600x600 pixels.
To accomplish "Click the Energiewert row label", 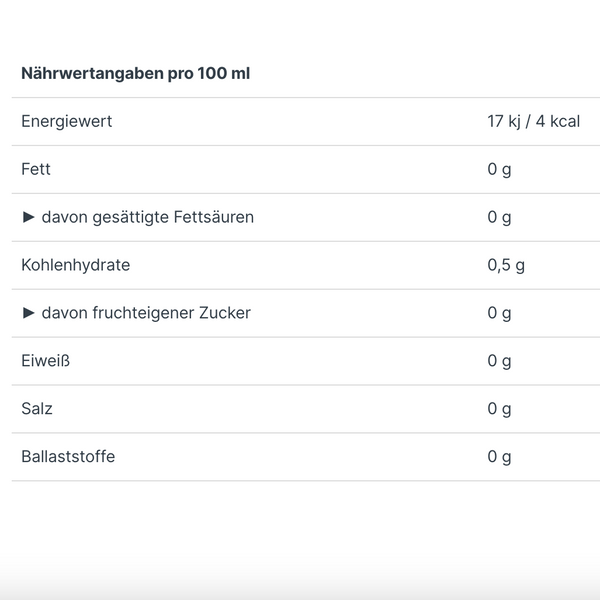I will [x=67, y=121].
